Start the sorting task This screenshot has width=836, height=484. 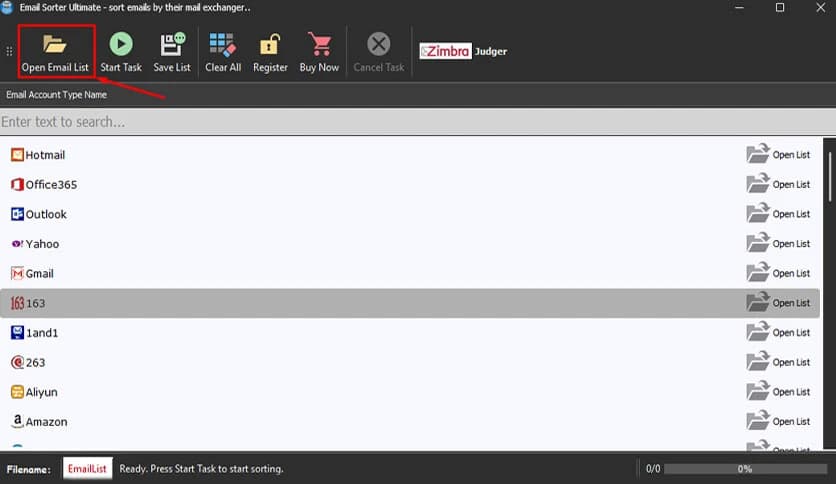tap(121, 53)
